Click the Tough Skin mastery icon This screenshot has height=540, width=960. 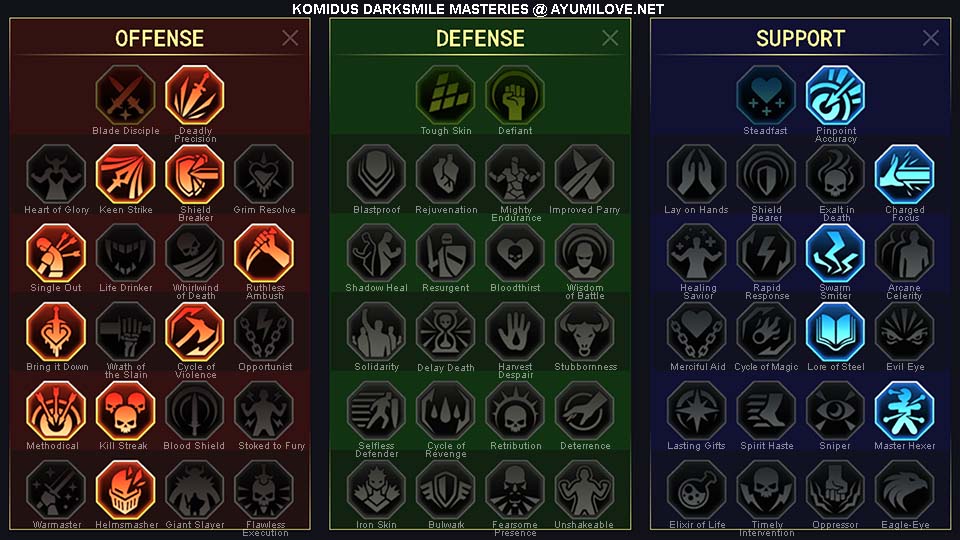pos(446,95)
